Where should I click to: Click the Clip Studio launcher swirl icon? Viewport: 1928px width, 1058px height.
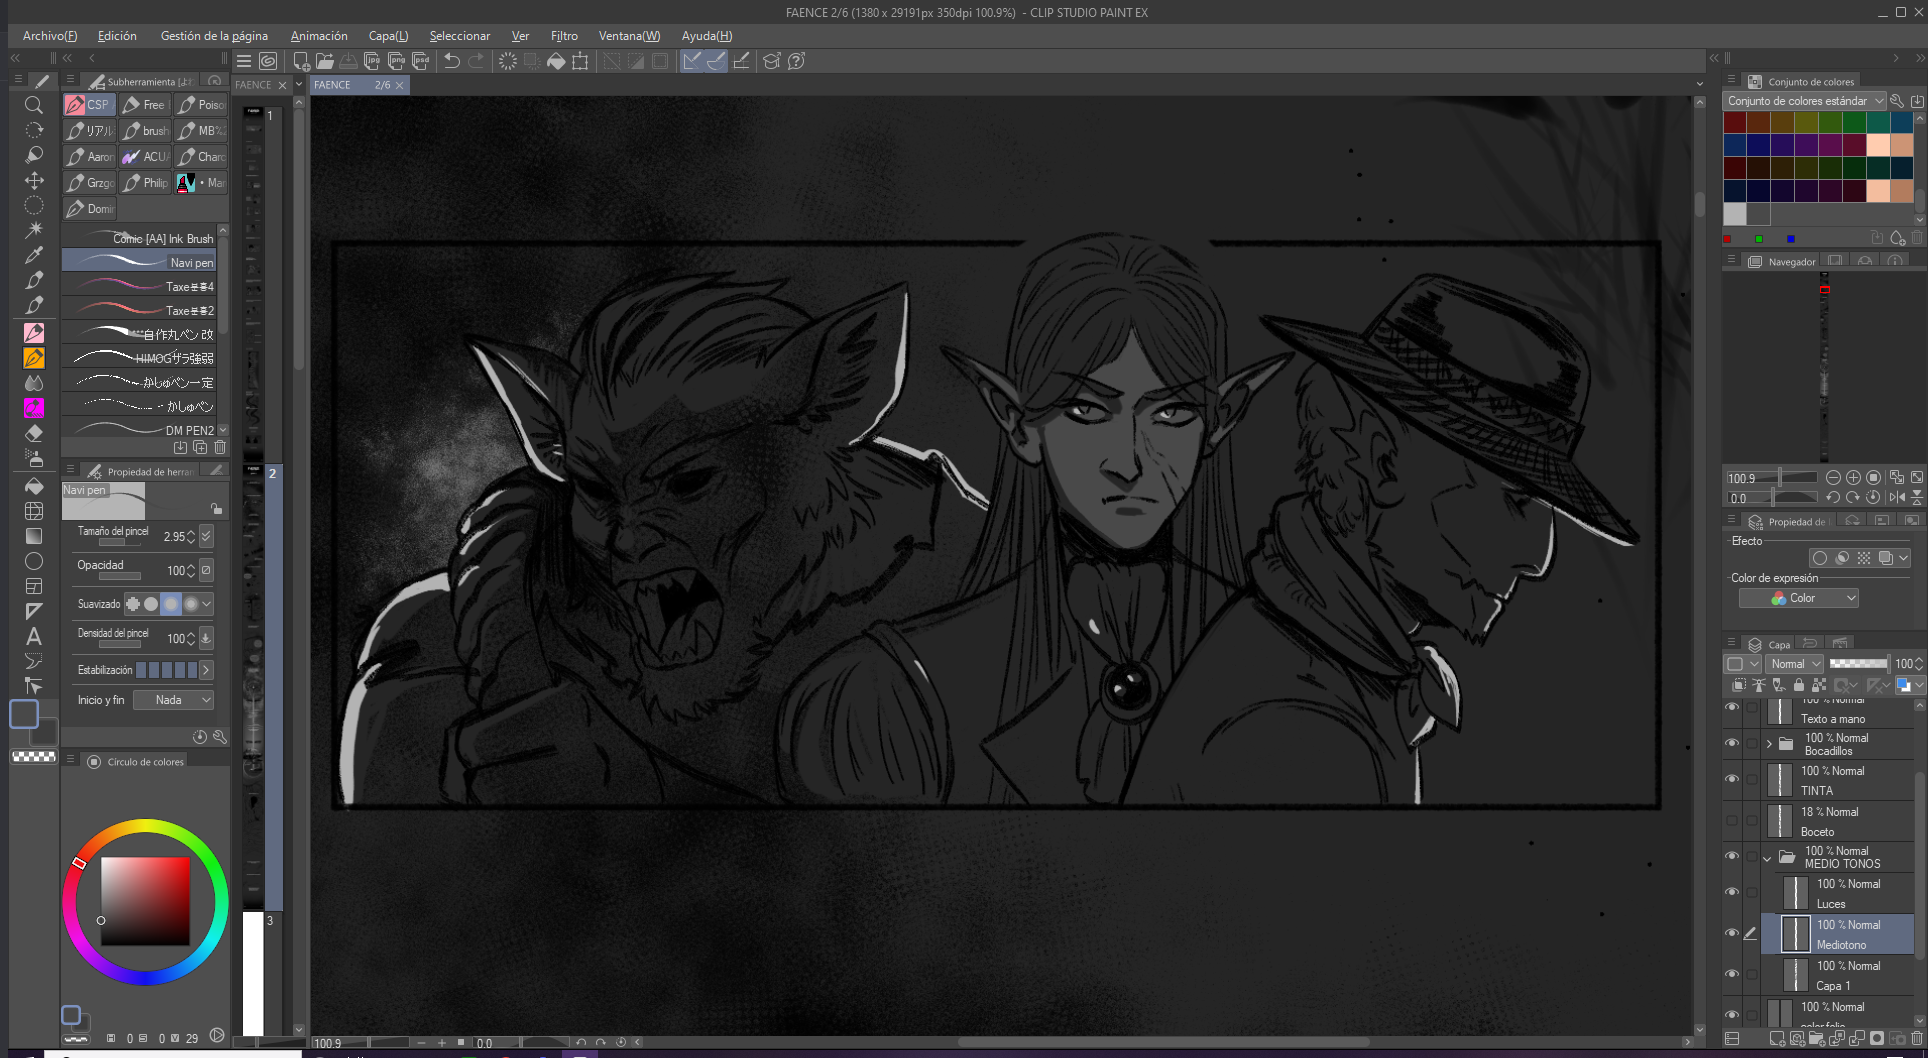click(x=268, y=61)
